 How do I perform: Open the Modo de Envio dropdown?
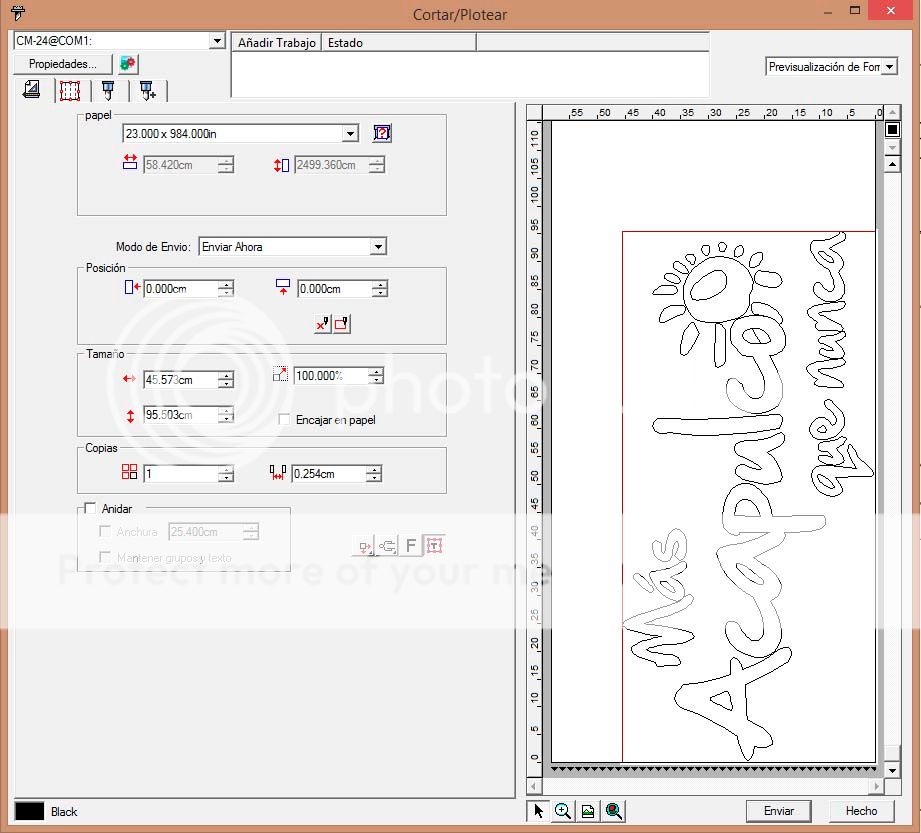click(377, 247)
